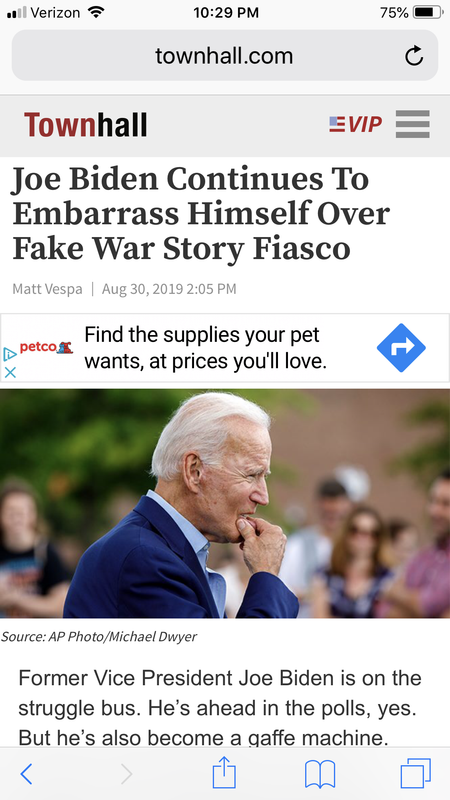Tap the Joe Biden article headline
The width and height of the screenshot is (450, 800).
tap(201, 214)
